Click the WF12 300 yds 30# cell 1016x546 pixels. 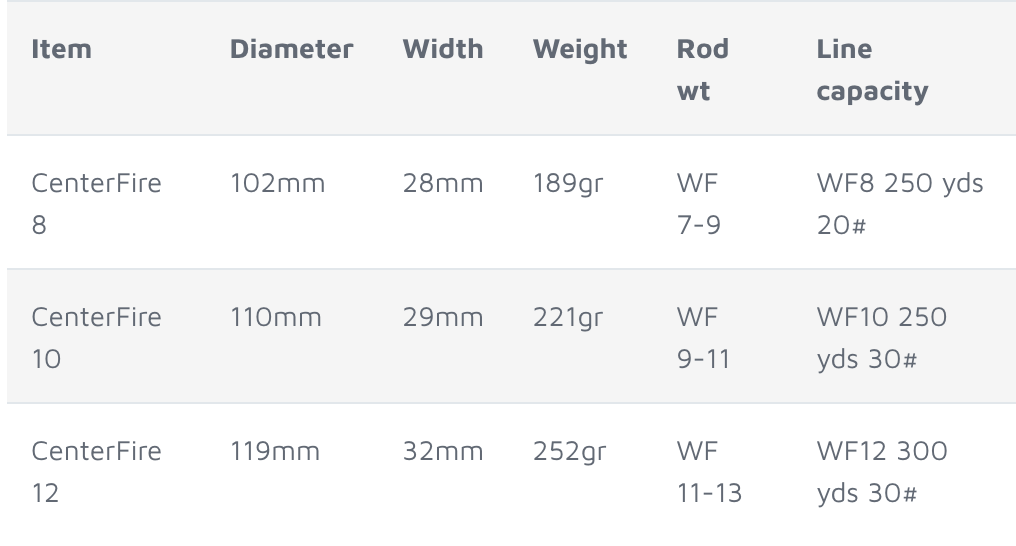click(882, 472)
